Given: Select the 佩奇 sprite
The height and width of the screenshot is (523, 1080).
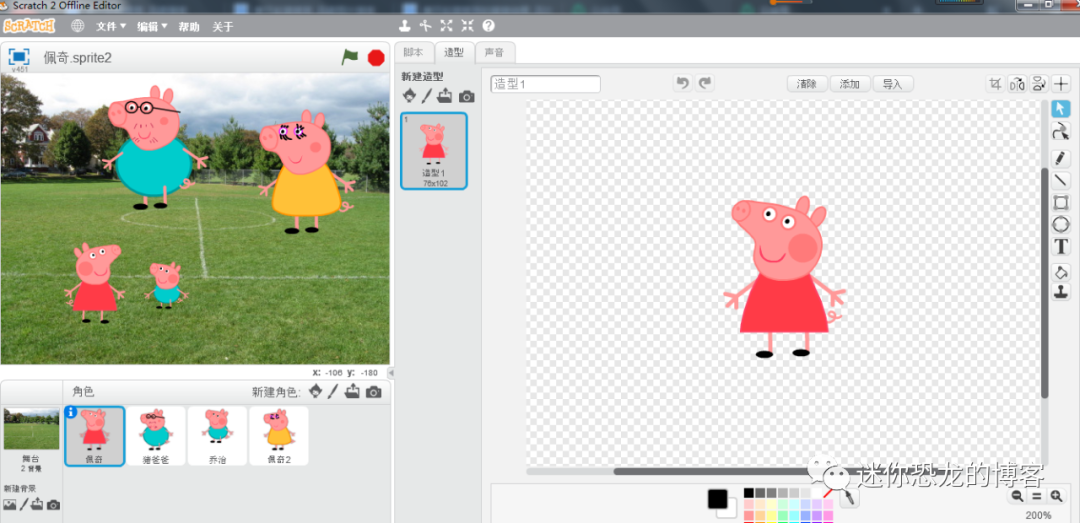Looking at the screenshot, I should (95, 435).
